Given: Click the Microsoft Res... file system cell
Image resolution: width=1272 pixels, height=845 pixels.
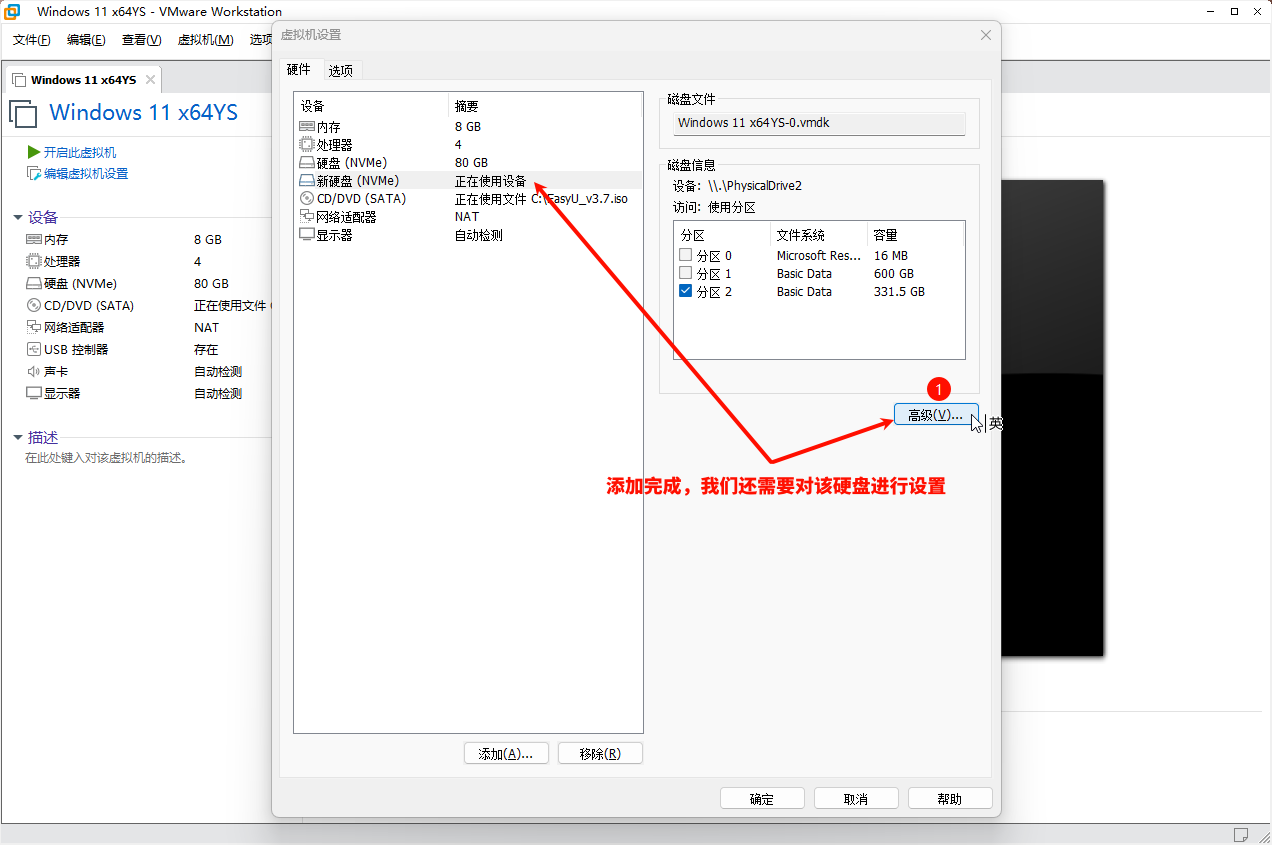Looking at the screenshot, I should click(819, 256).
